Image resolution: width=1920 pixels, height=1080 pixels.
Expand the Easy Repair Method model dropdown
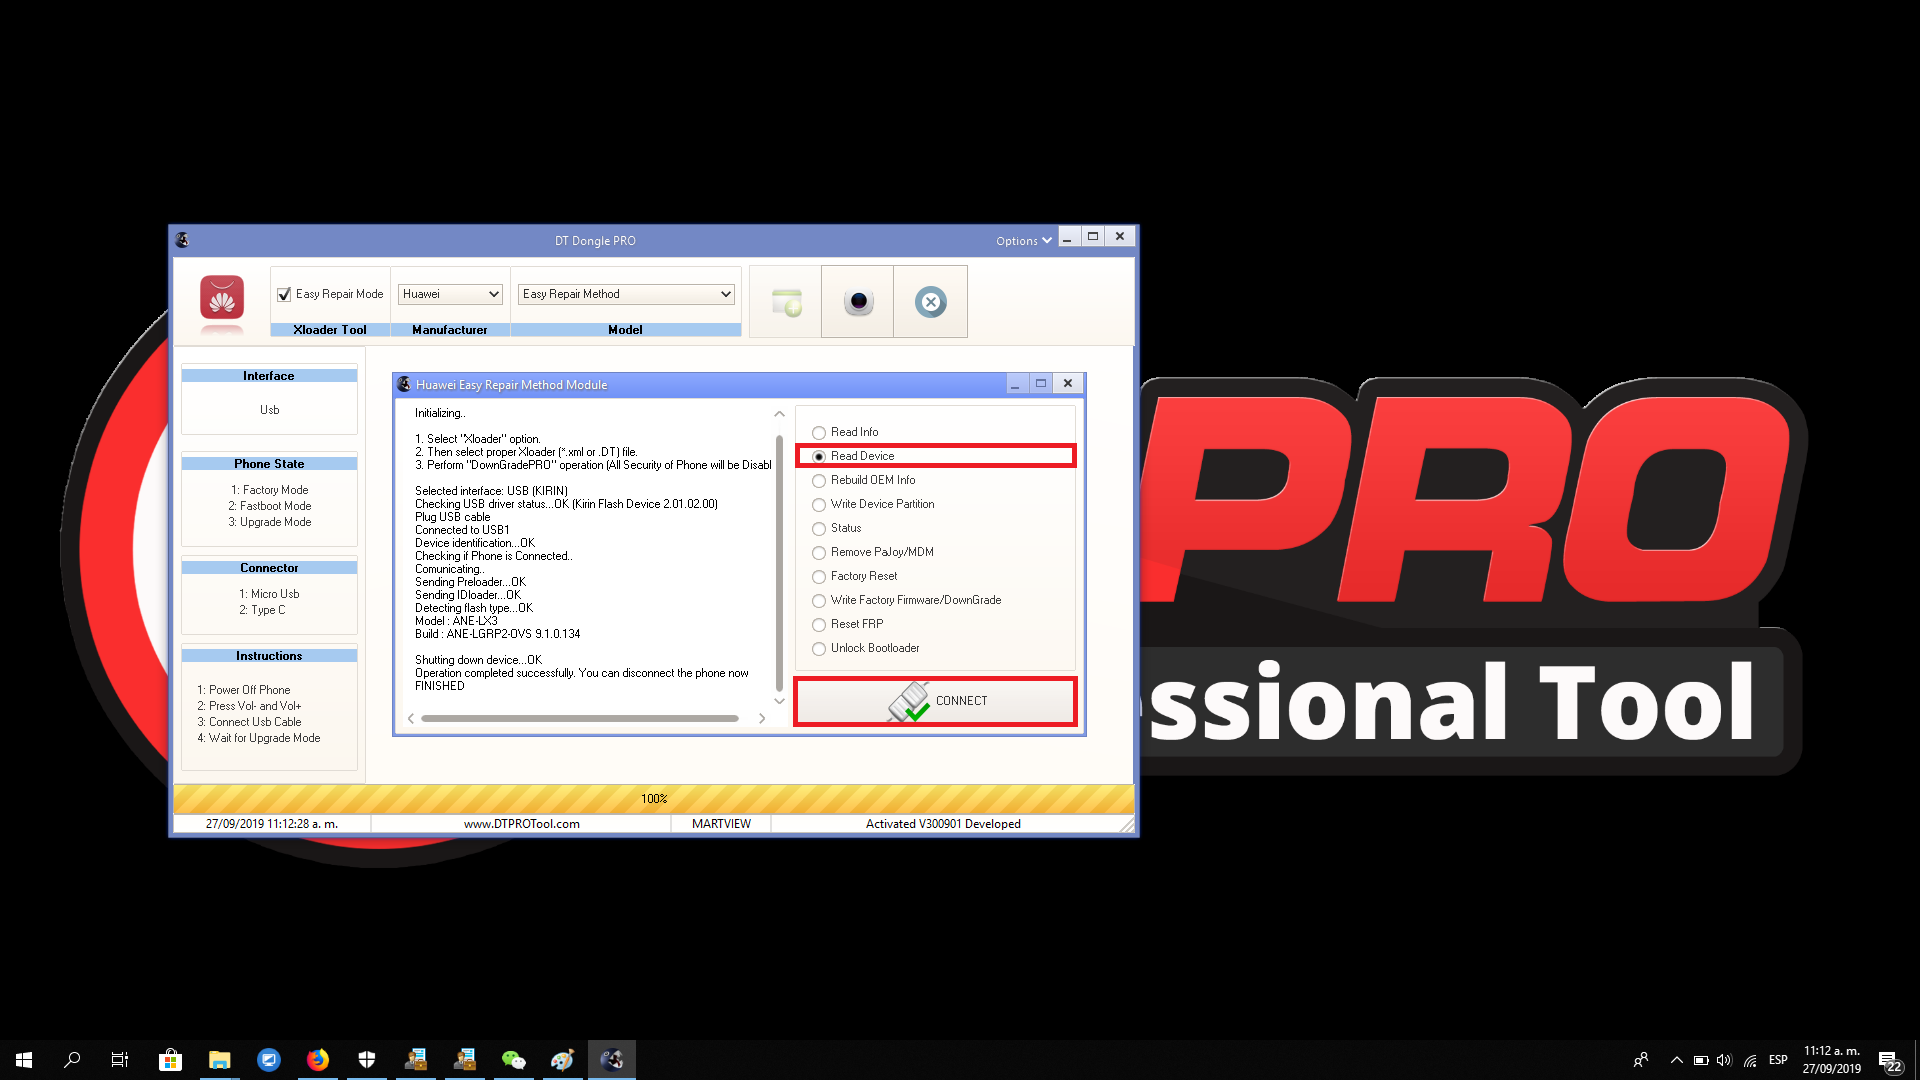click(x=627, y=294)
